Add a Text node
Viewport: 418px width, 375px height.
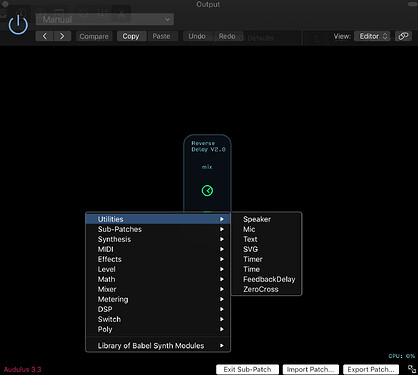(266, 239)
